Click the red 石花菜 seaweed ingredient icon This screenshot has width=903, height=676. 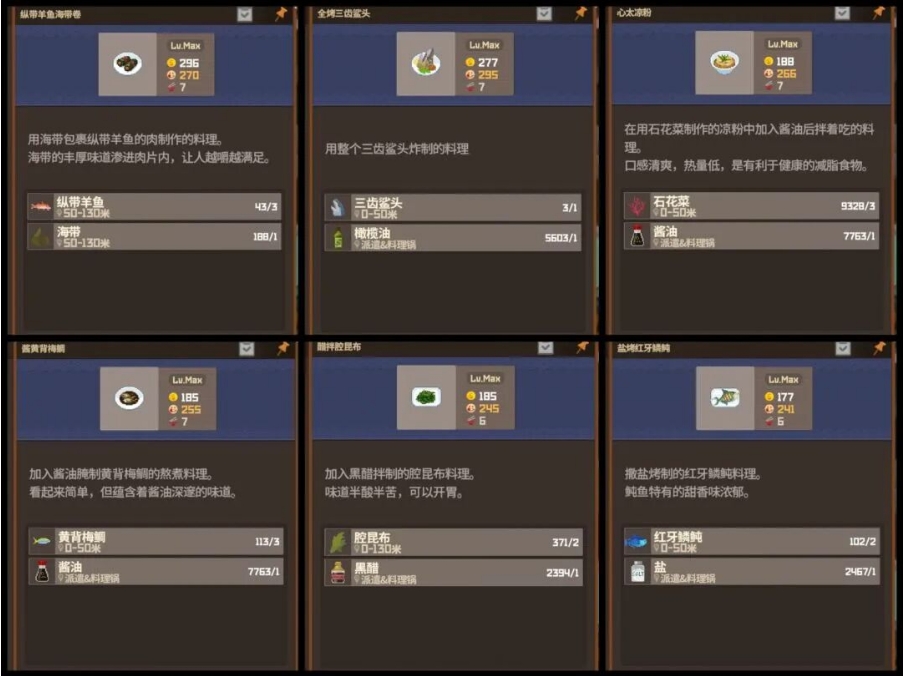pyautogui.click(x=636, y=206)
